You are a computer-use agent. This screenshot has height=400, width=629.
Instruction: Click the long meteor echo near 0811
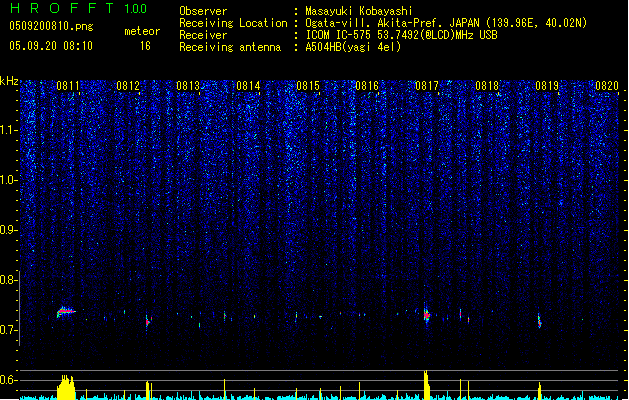(x=65, y=312)
